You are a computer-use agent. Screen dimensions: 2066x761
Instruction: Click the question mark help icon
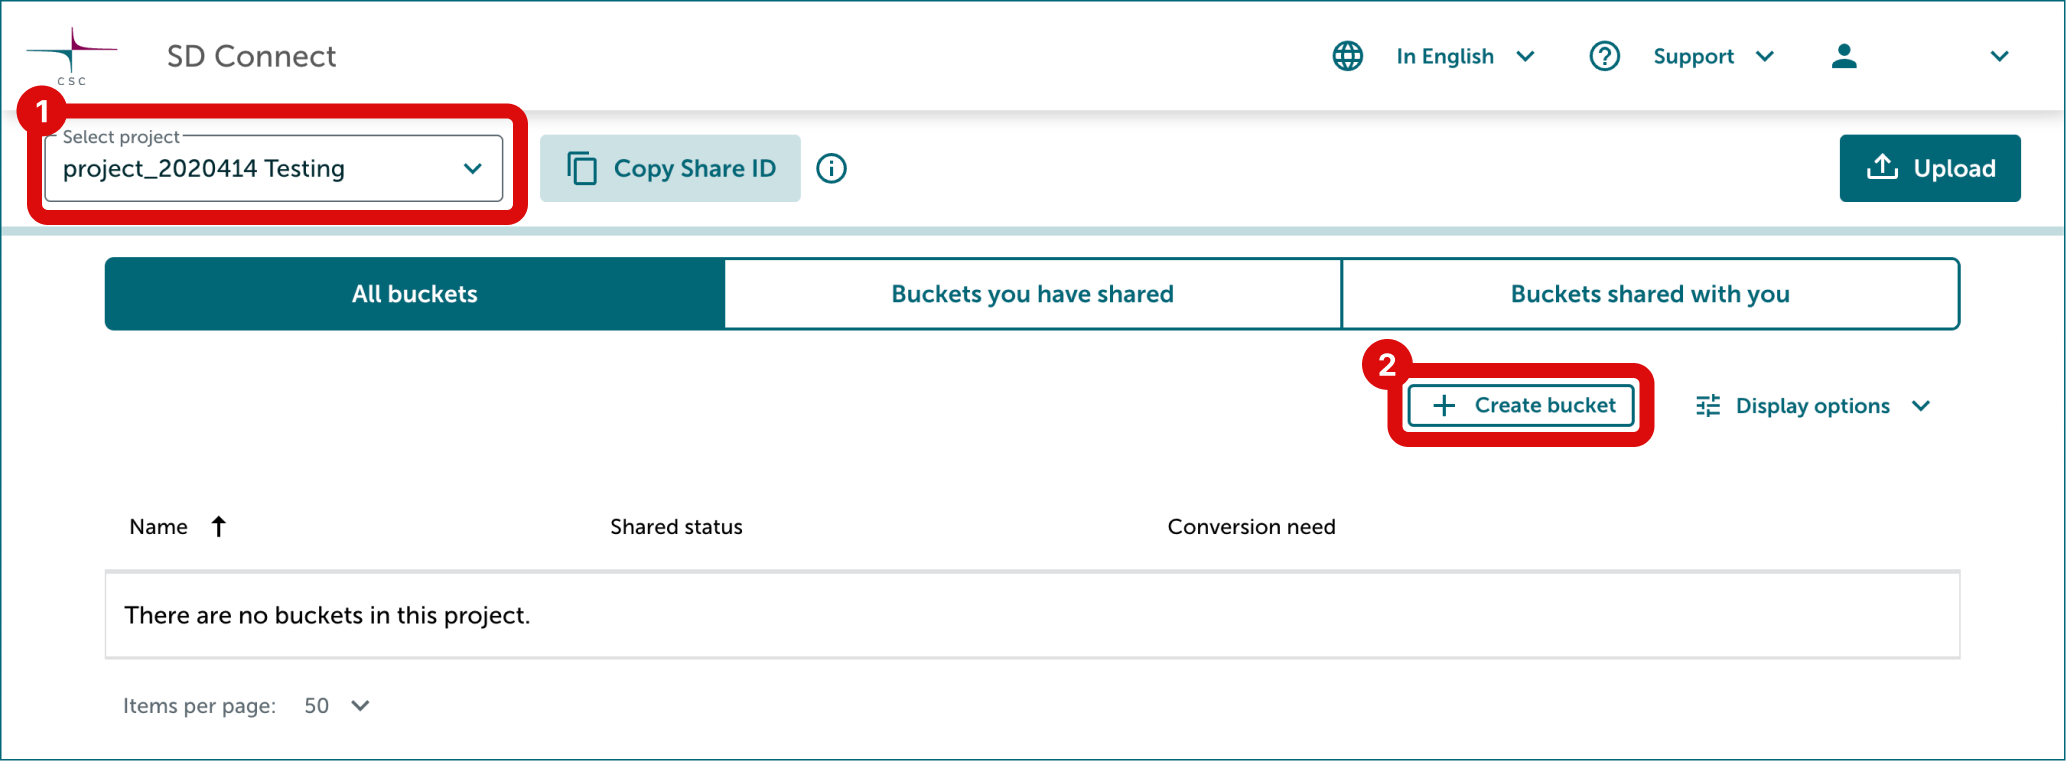(1604, 56)
